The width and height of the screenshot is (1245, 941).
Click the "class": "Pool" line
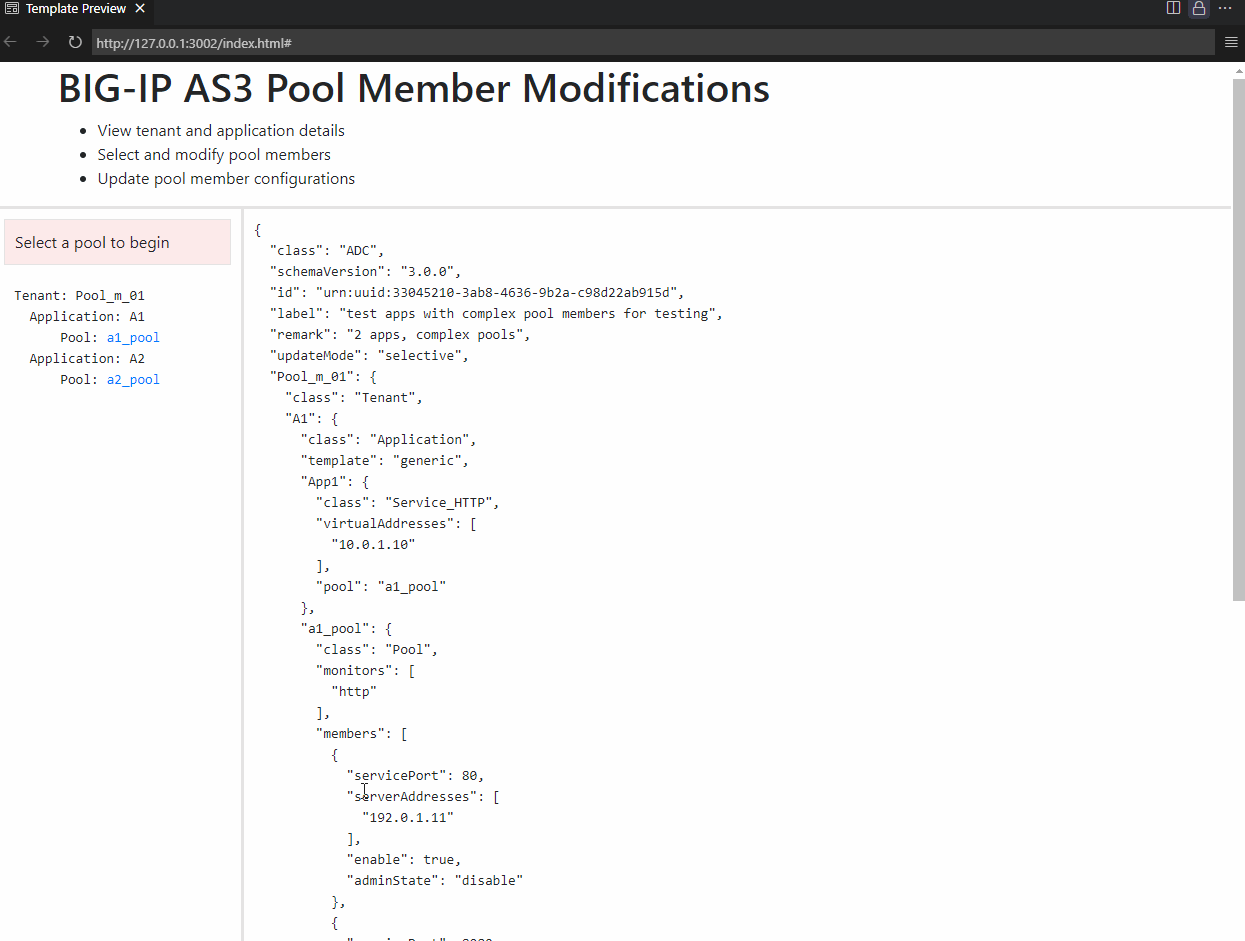[377, 650]
